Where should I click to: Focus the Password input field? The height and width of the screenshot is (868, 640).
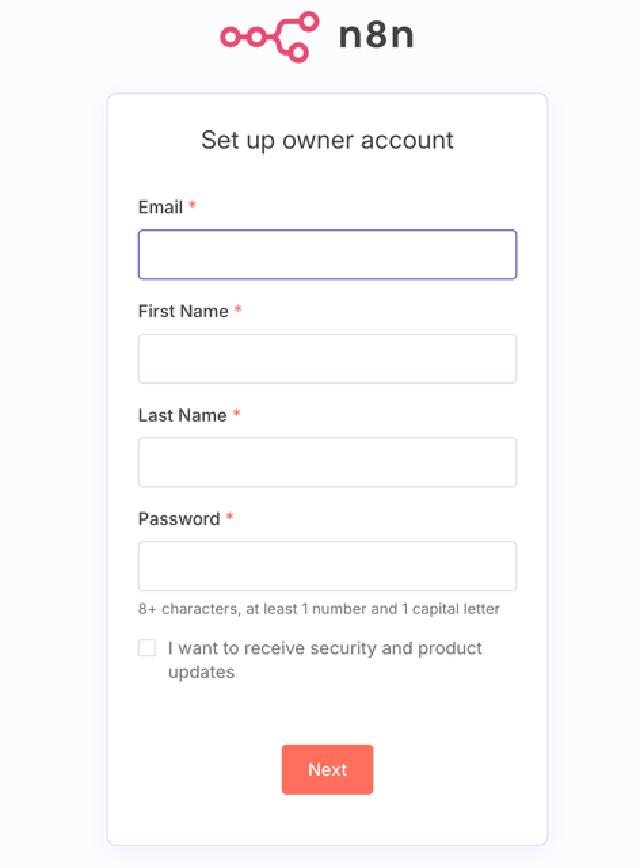327,566
